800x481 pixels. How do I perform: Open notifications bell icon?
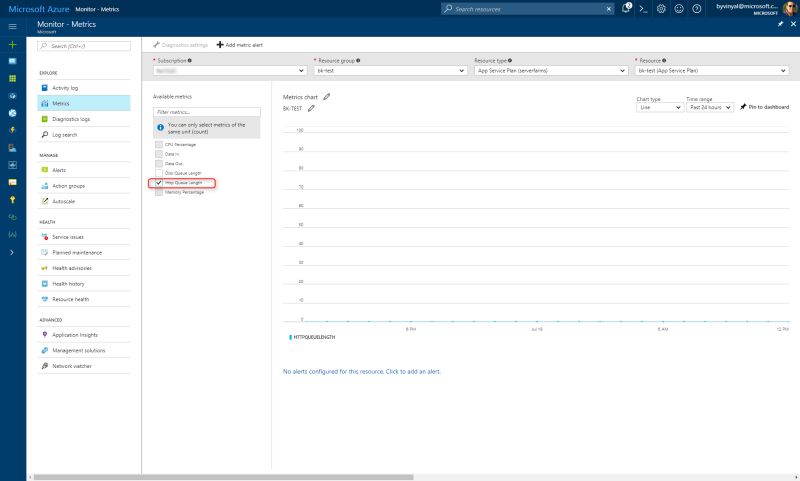click(x=626, y=8)
